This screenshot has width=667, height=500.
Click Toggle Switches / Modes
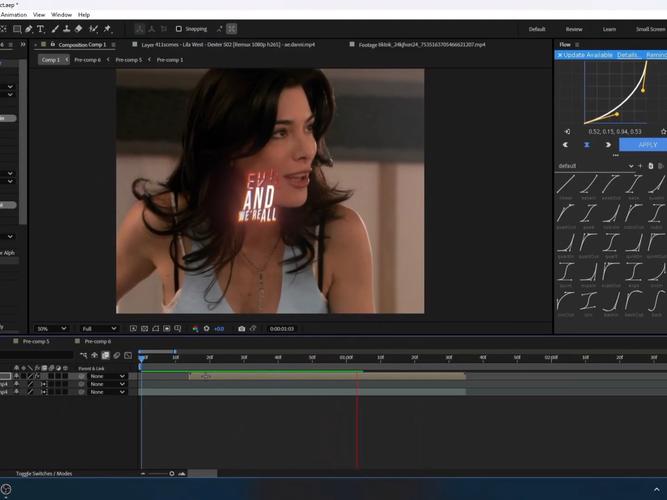[x=44, y=473]
